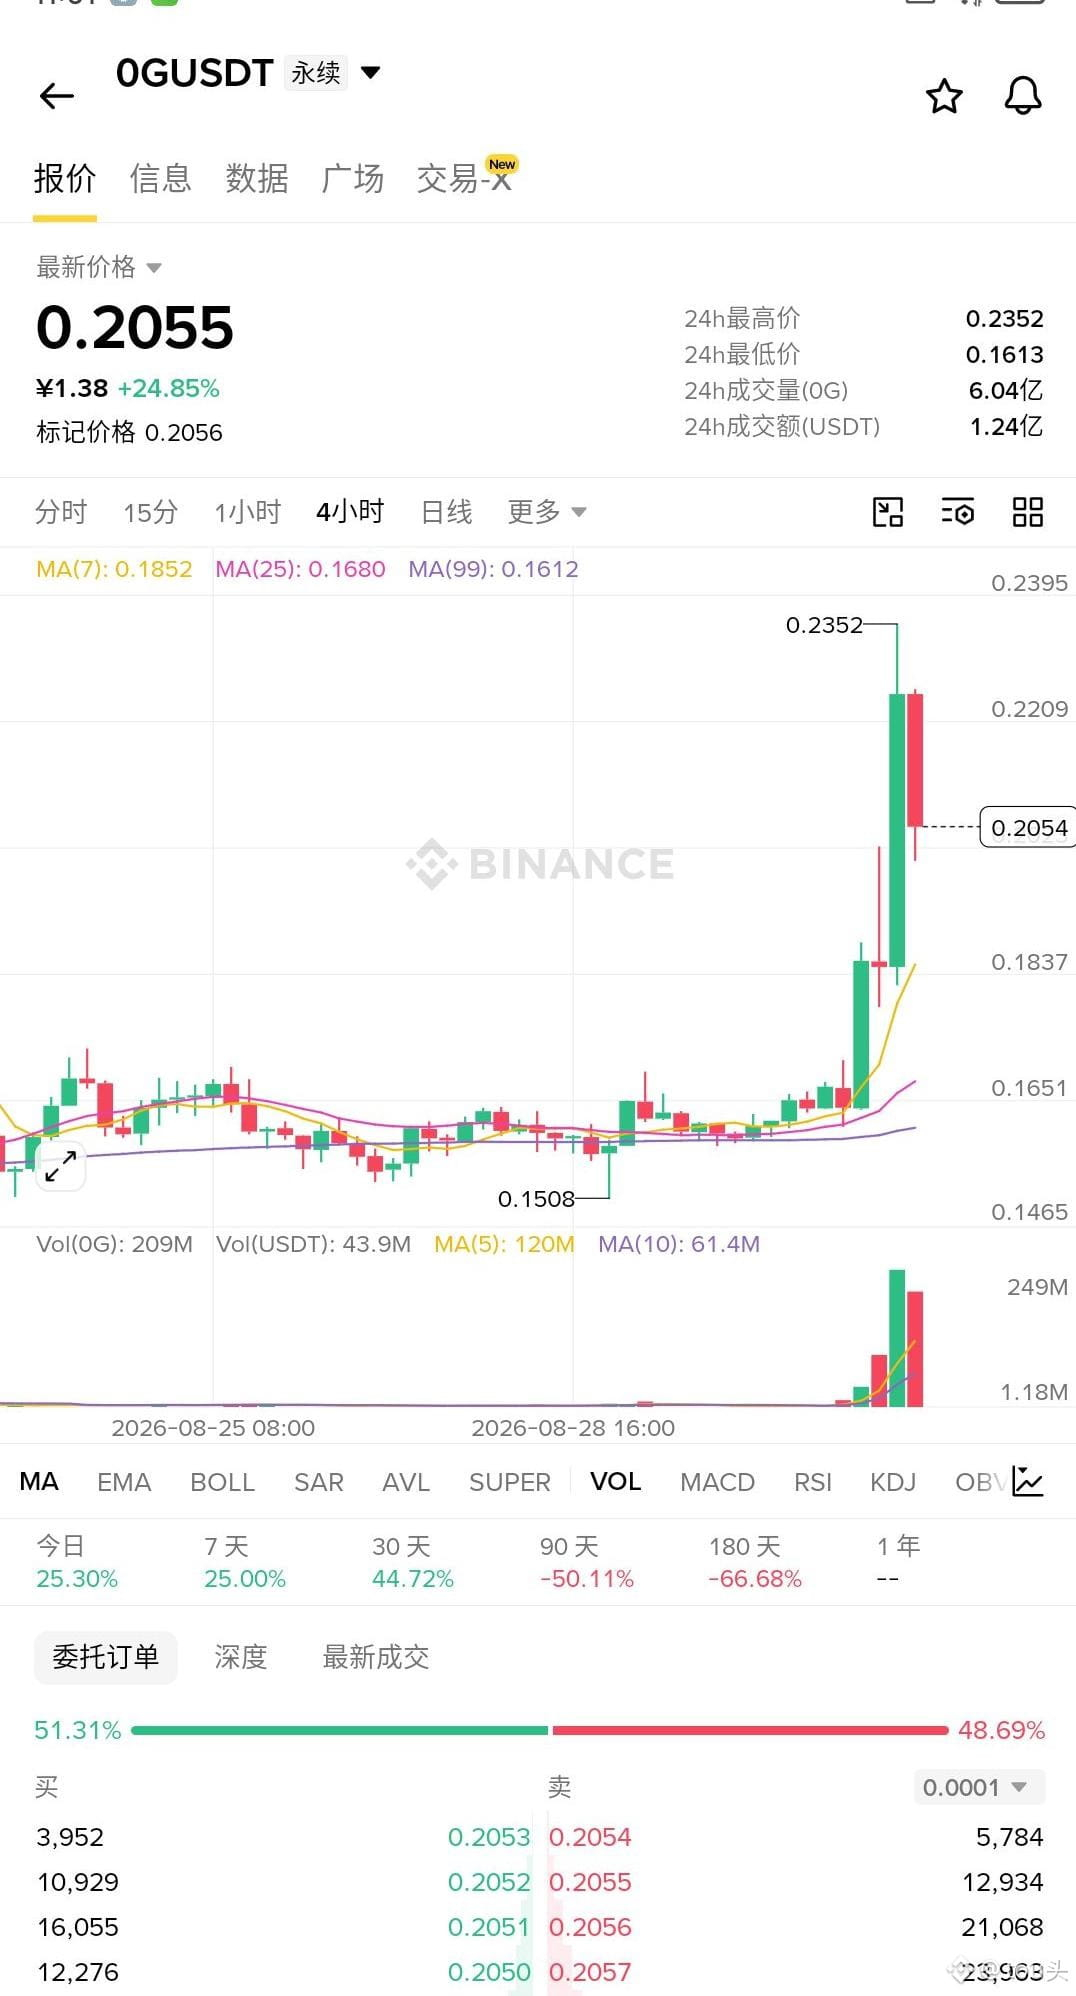This screenshot has width=1076, height=1996.
Task: Open the 深度 depth view
Action: 241,1657
